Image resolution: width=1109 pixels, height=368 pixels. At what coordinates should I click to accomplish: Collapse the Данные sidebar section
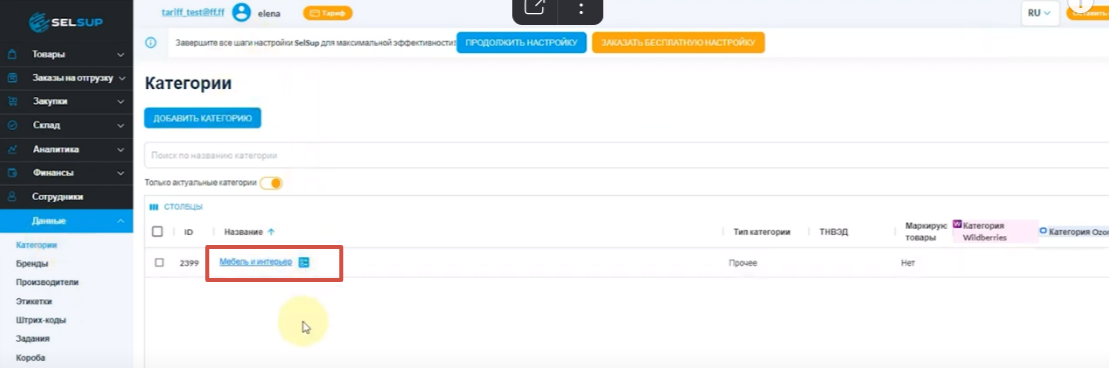66,221
